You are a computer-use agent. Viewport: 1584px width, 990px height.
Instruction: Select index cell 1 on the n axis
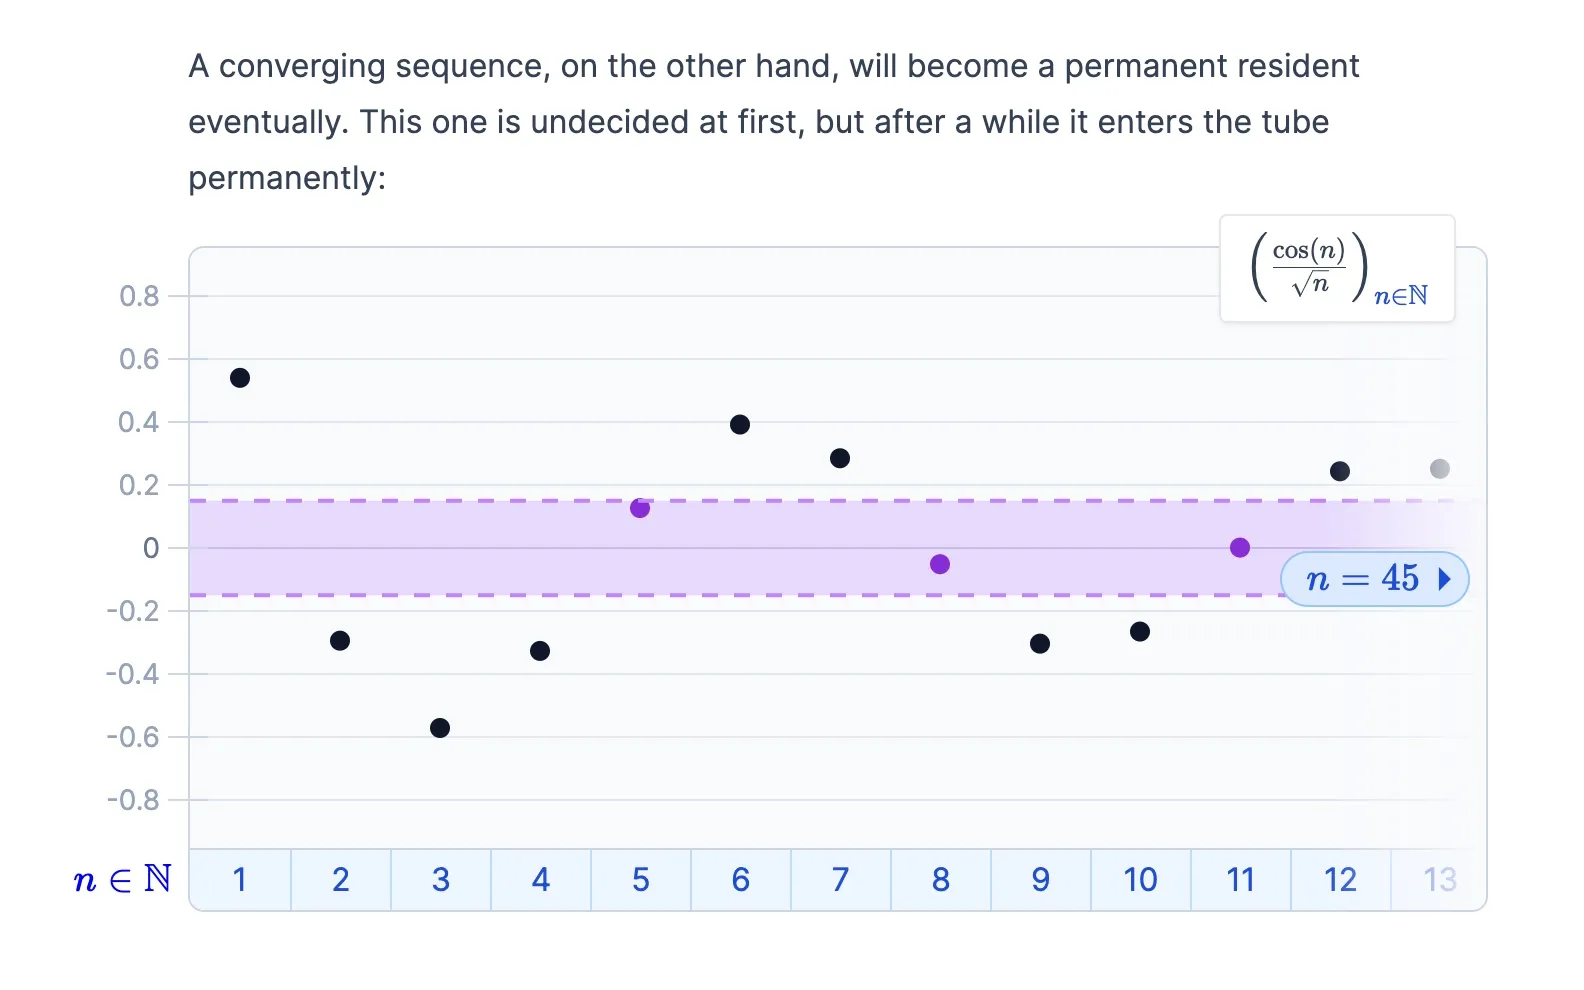point(240,880)
